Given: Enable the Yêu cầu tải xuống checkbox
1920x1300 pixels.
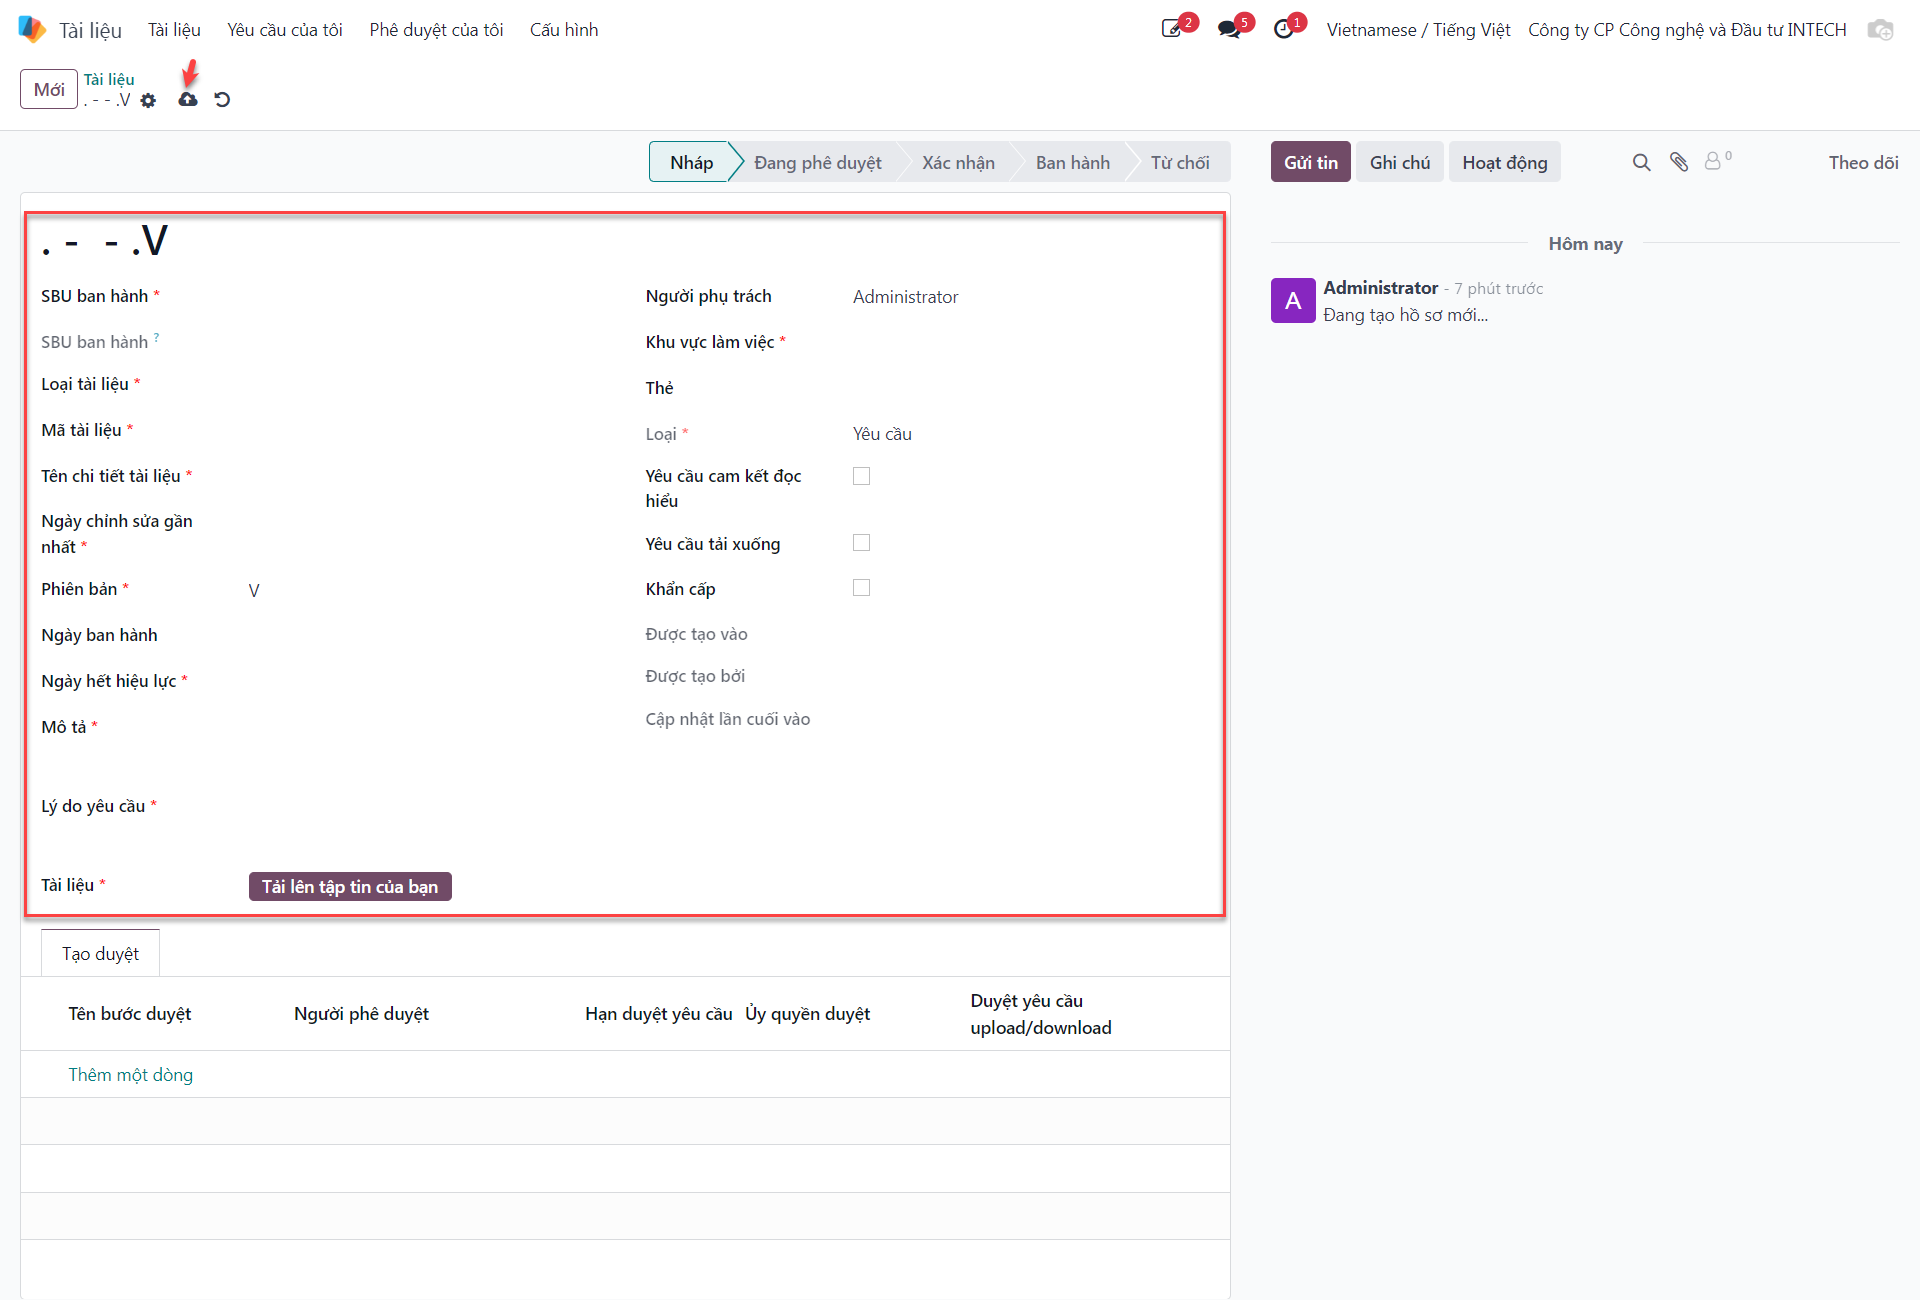Looking at the screenshot, I should tap(861, 542).
